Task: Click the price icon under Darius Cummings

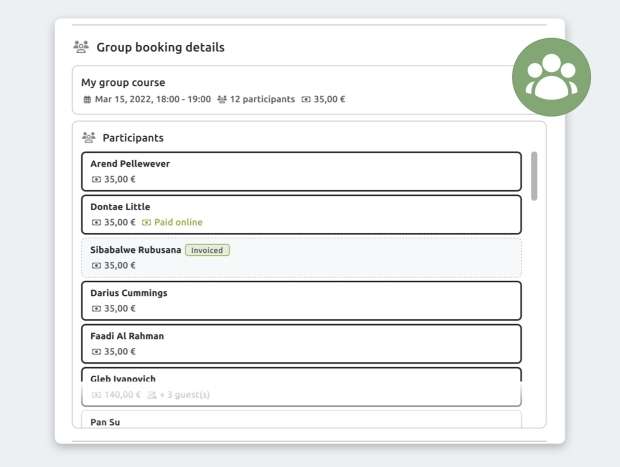Action: pos(96,308)
